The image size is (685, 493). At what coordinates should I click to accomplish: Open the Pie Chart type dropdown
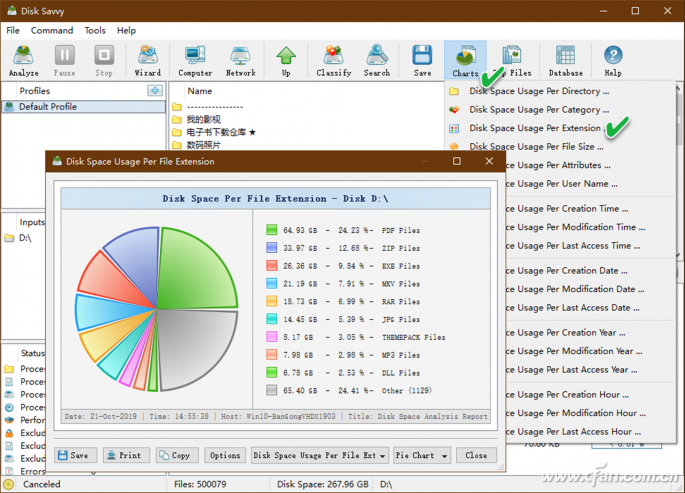coord(422,455)
